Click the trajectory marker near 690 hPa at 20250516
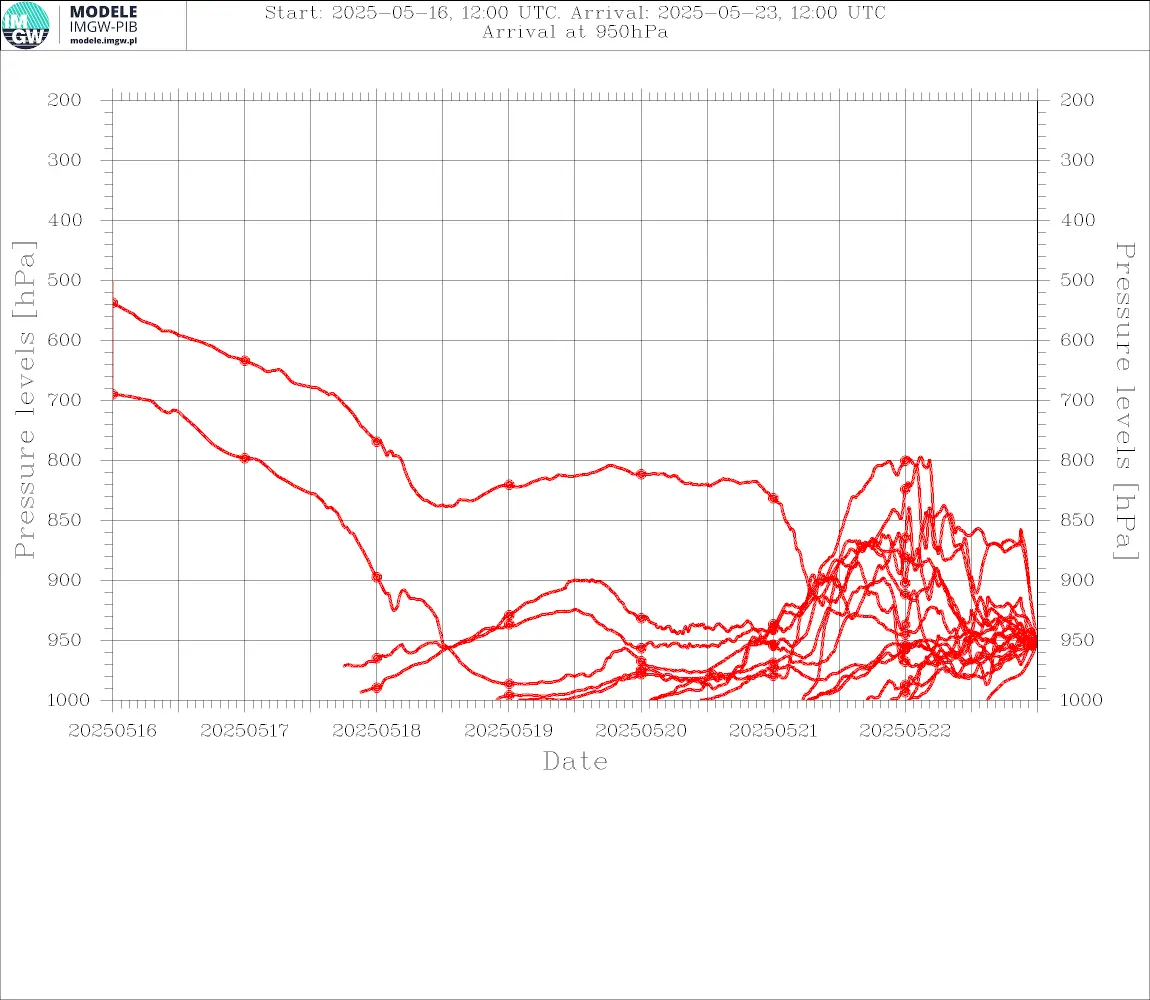This screenshot has width=1150, height=1000. click(x=114, y=395)
